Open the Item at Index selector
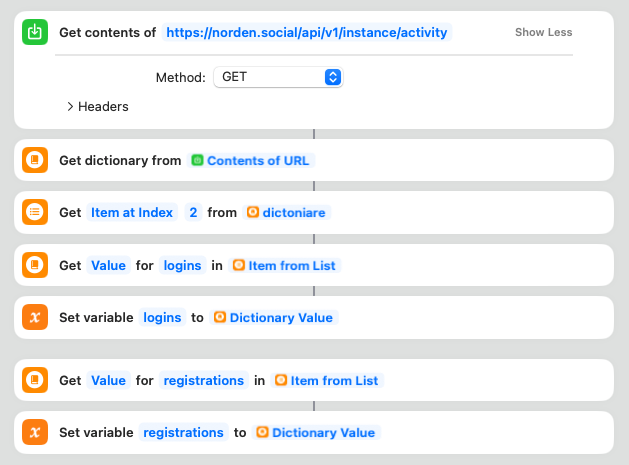This screenshot has width=629, height=465. (131, 212)
